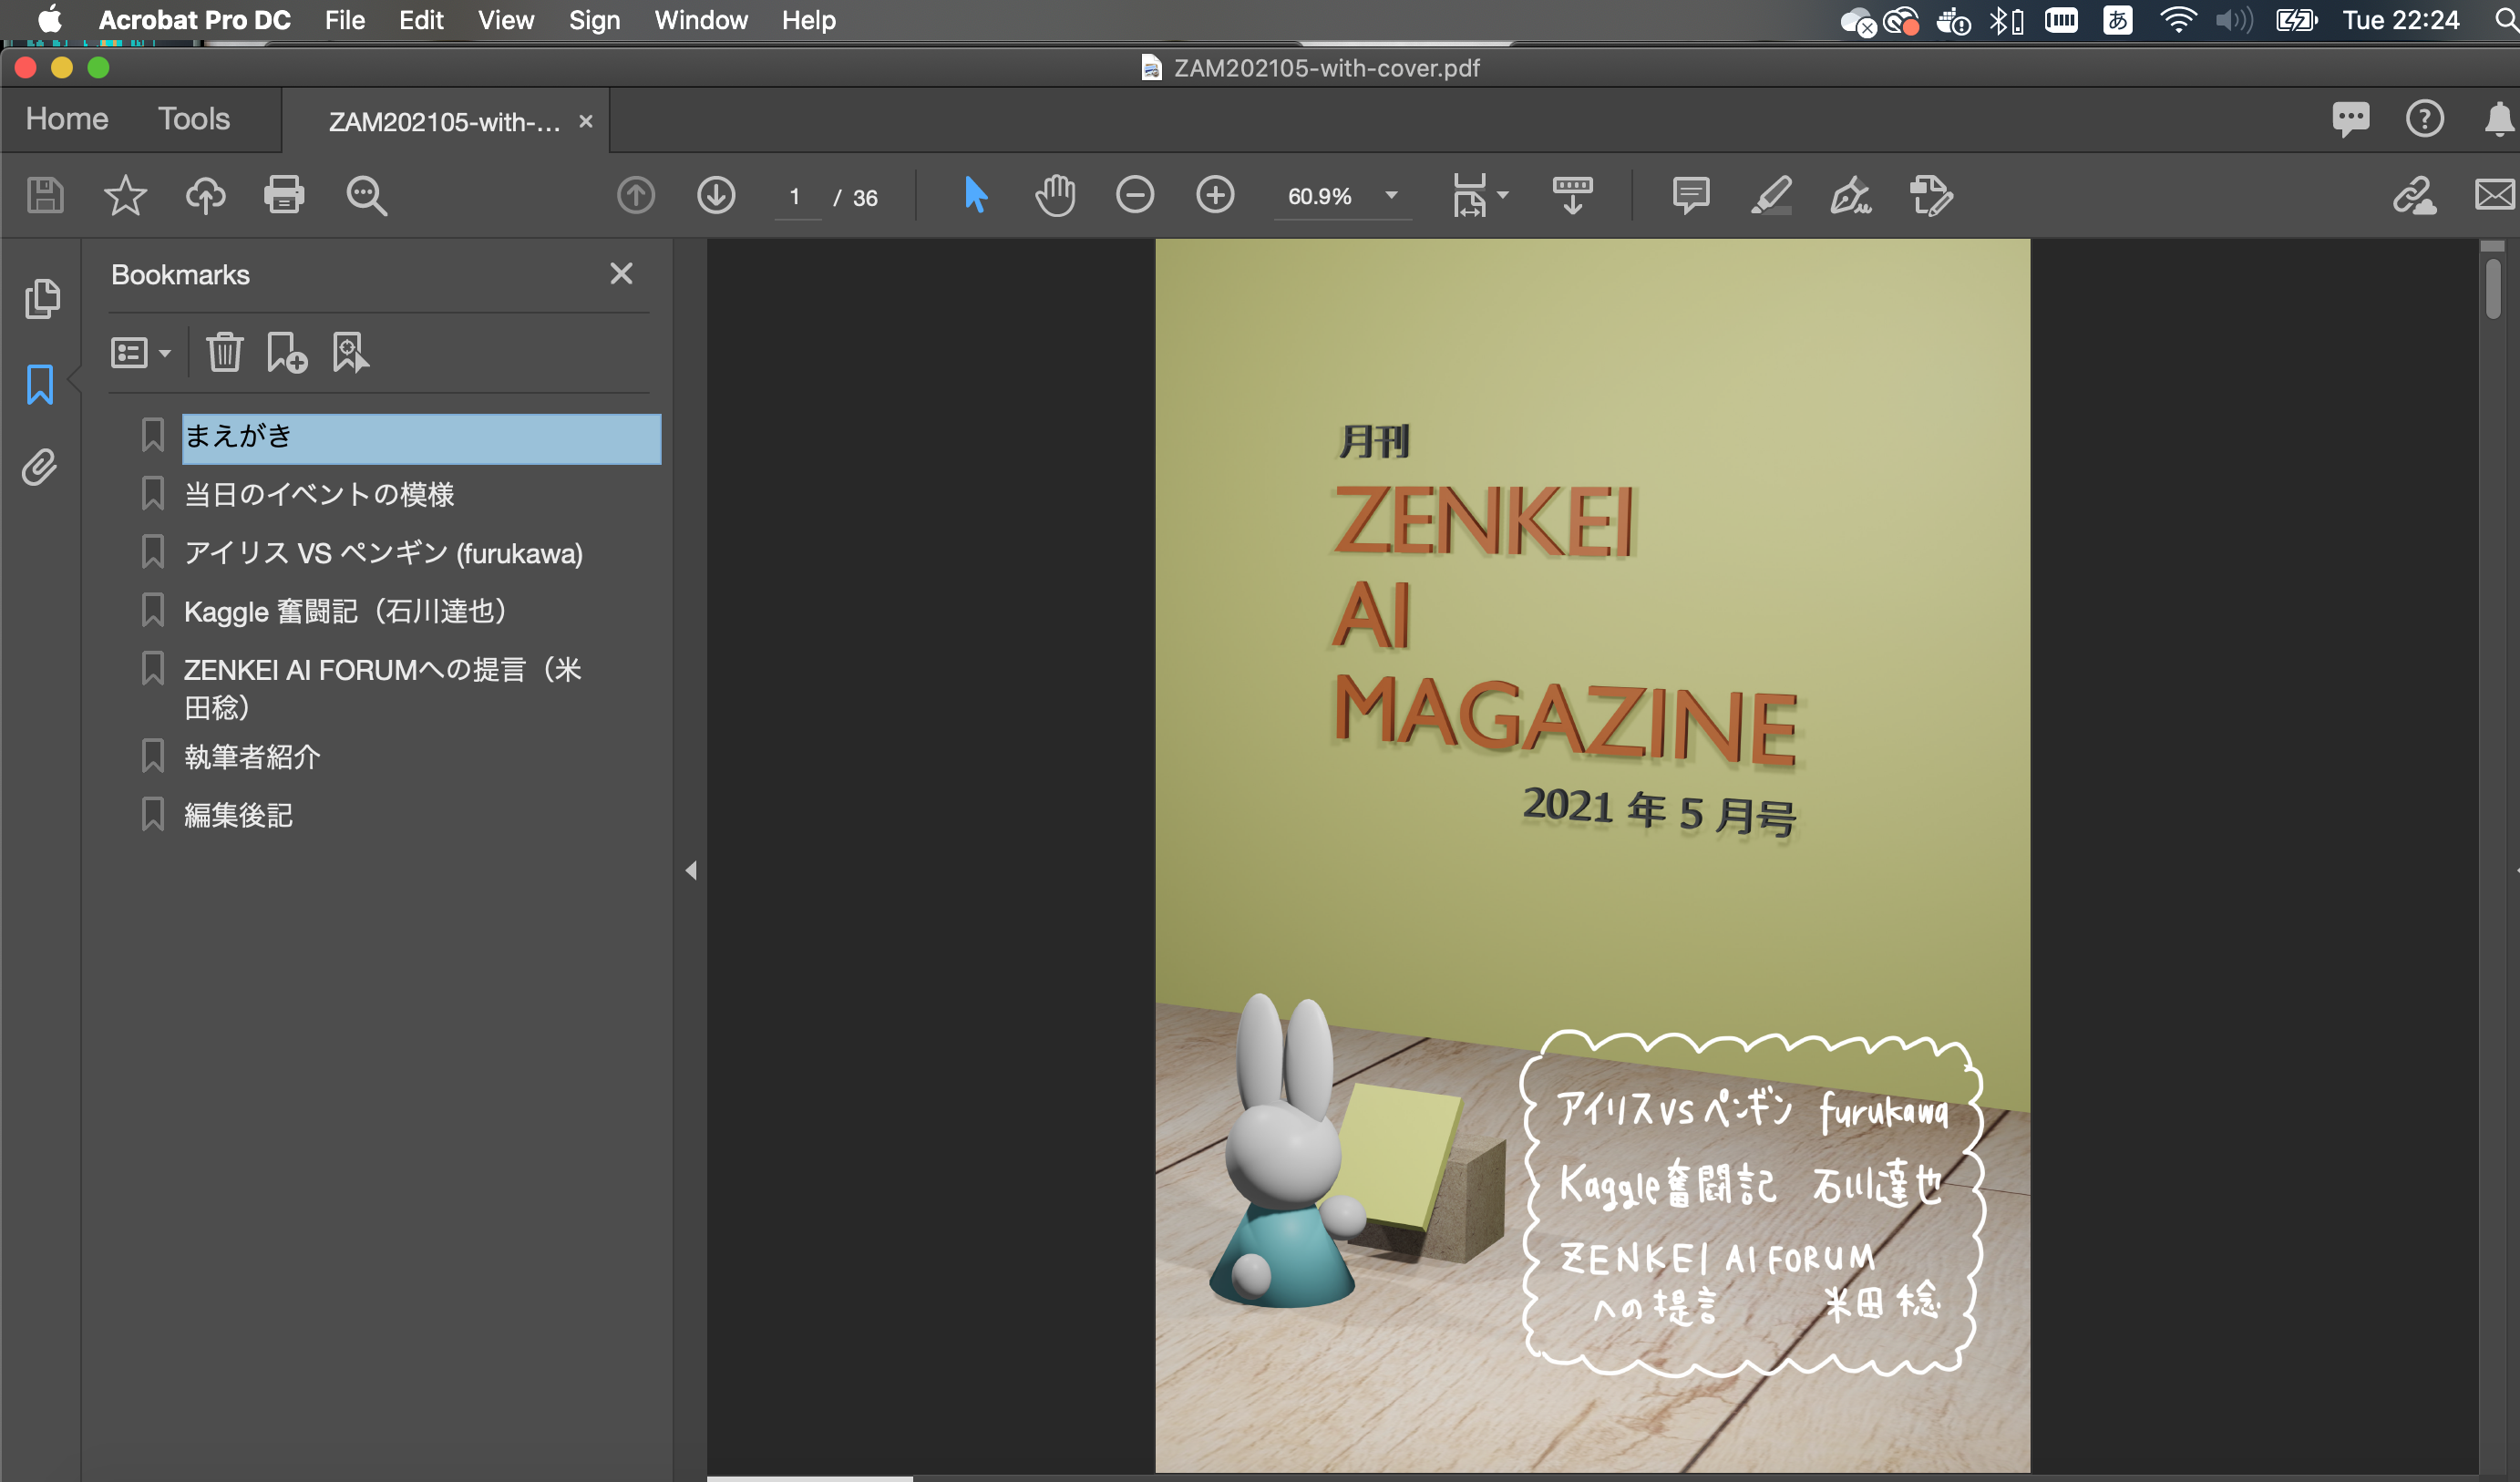Click the page number input field

[x=796, y=197]
